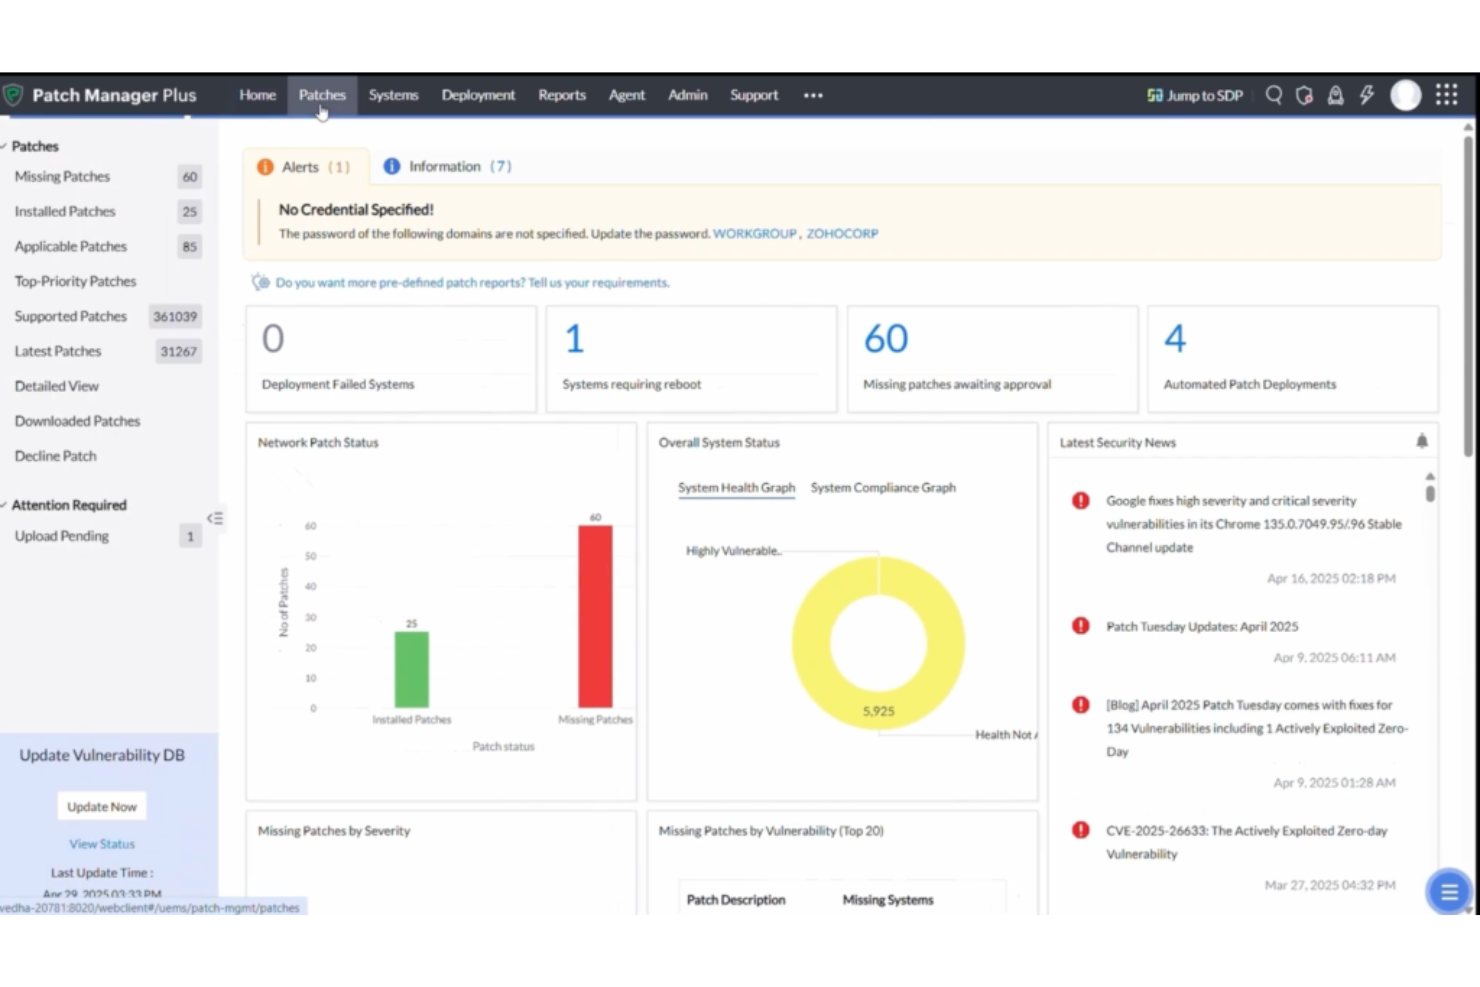Select the Patches tab in top navigation

[x=322, y=95]
